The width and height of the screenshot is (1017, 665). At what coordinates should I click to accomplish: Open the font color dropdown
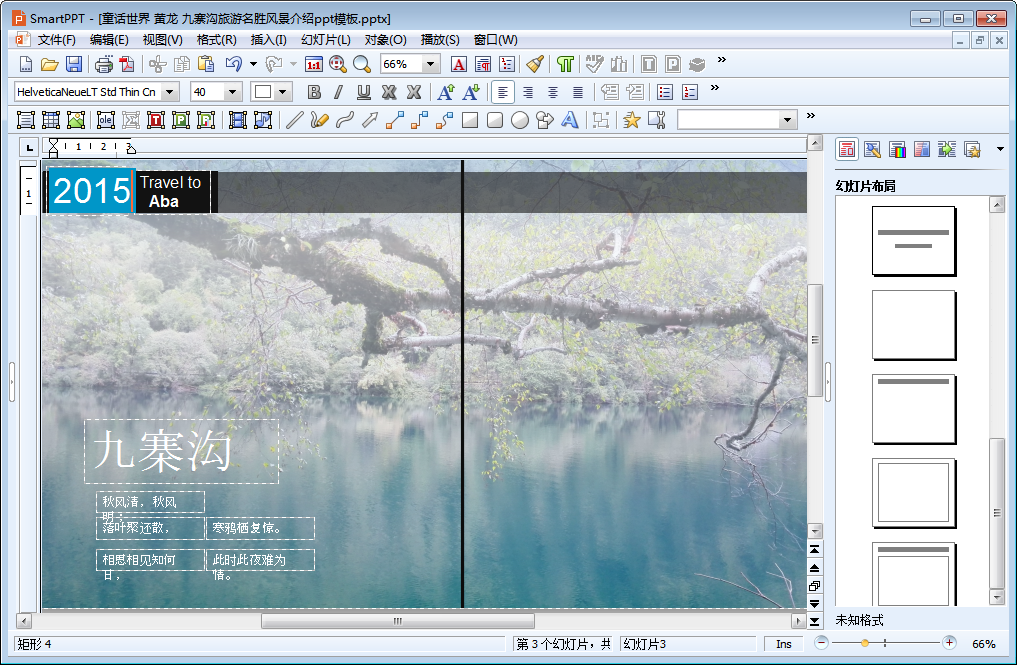(x=283, y=92)
